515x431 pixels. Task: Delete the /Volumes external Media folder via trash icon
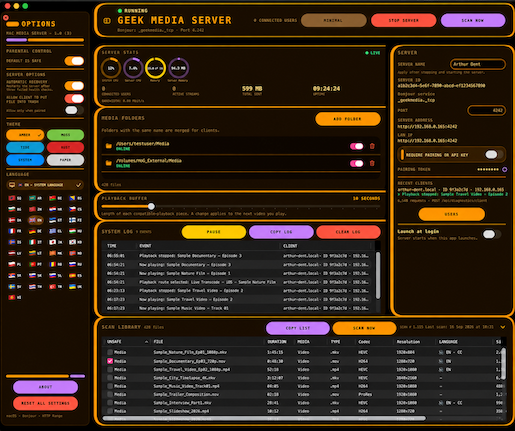(372, 163)
